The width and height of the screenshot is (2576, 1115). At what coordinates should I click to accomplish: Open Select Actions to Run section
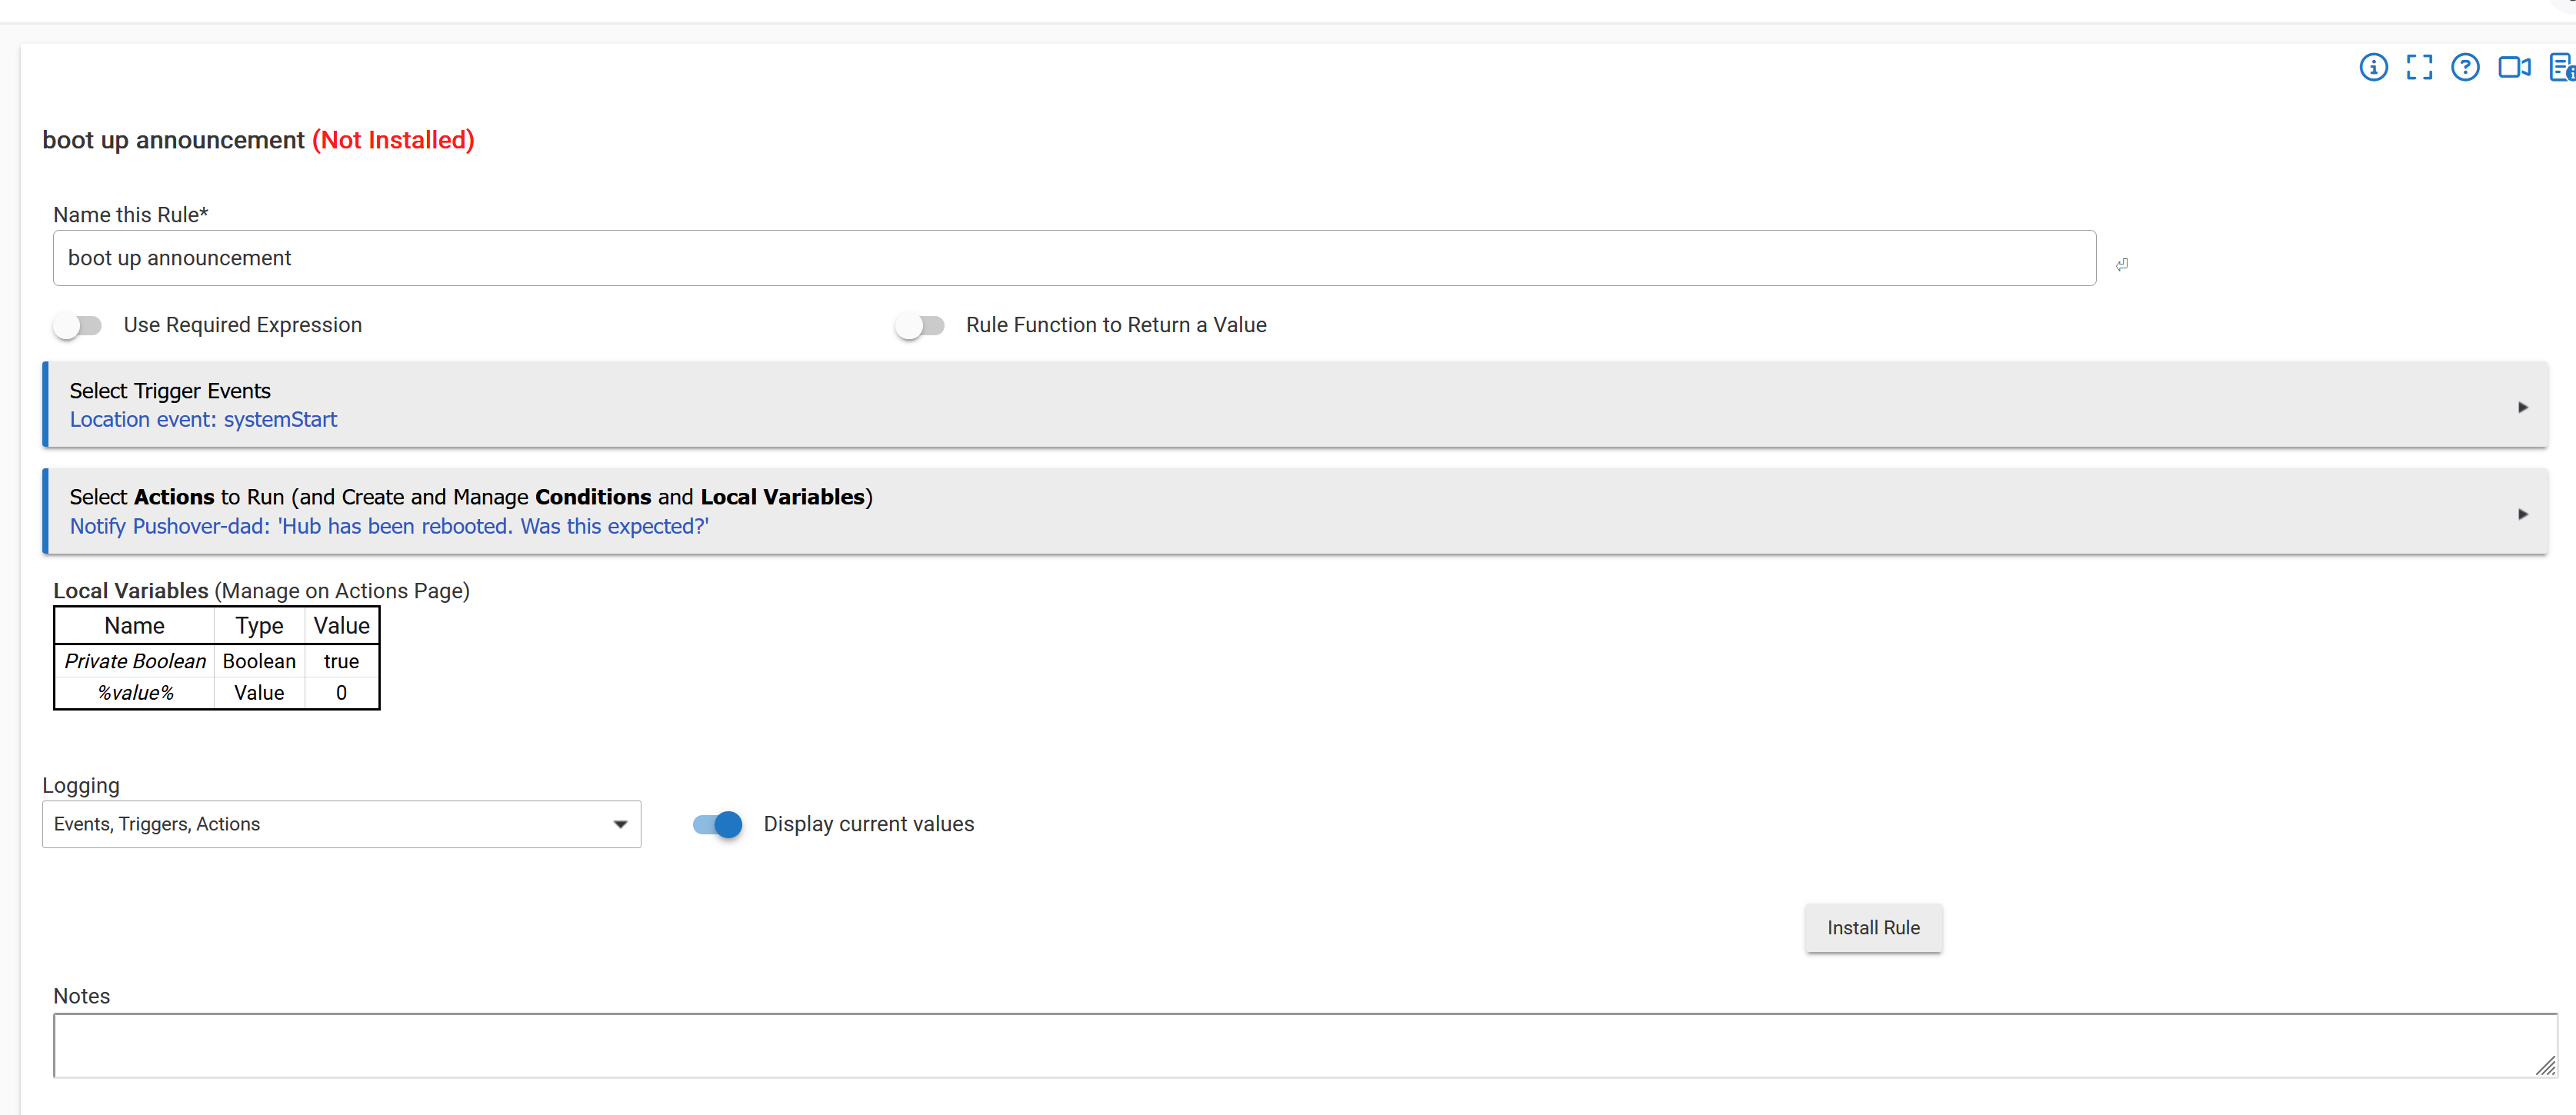(x=1295, y=511)
